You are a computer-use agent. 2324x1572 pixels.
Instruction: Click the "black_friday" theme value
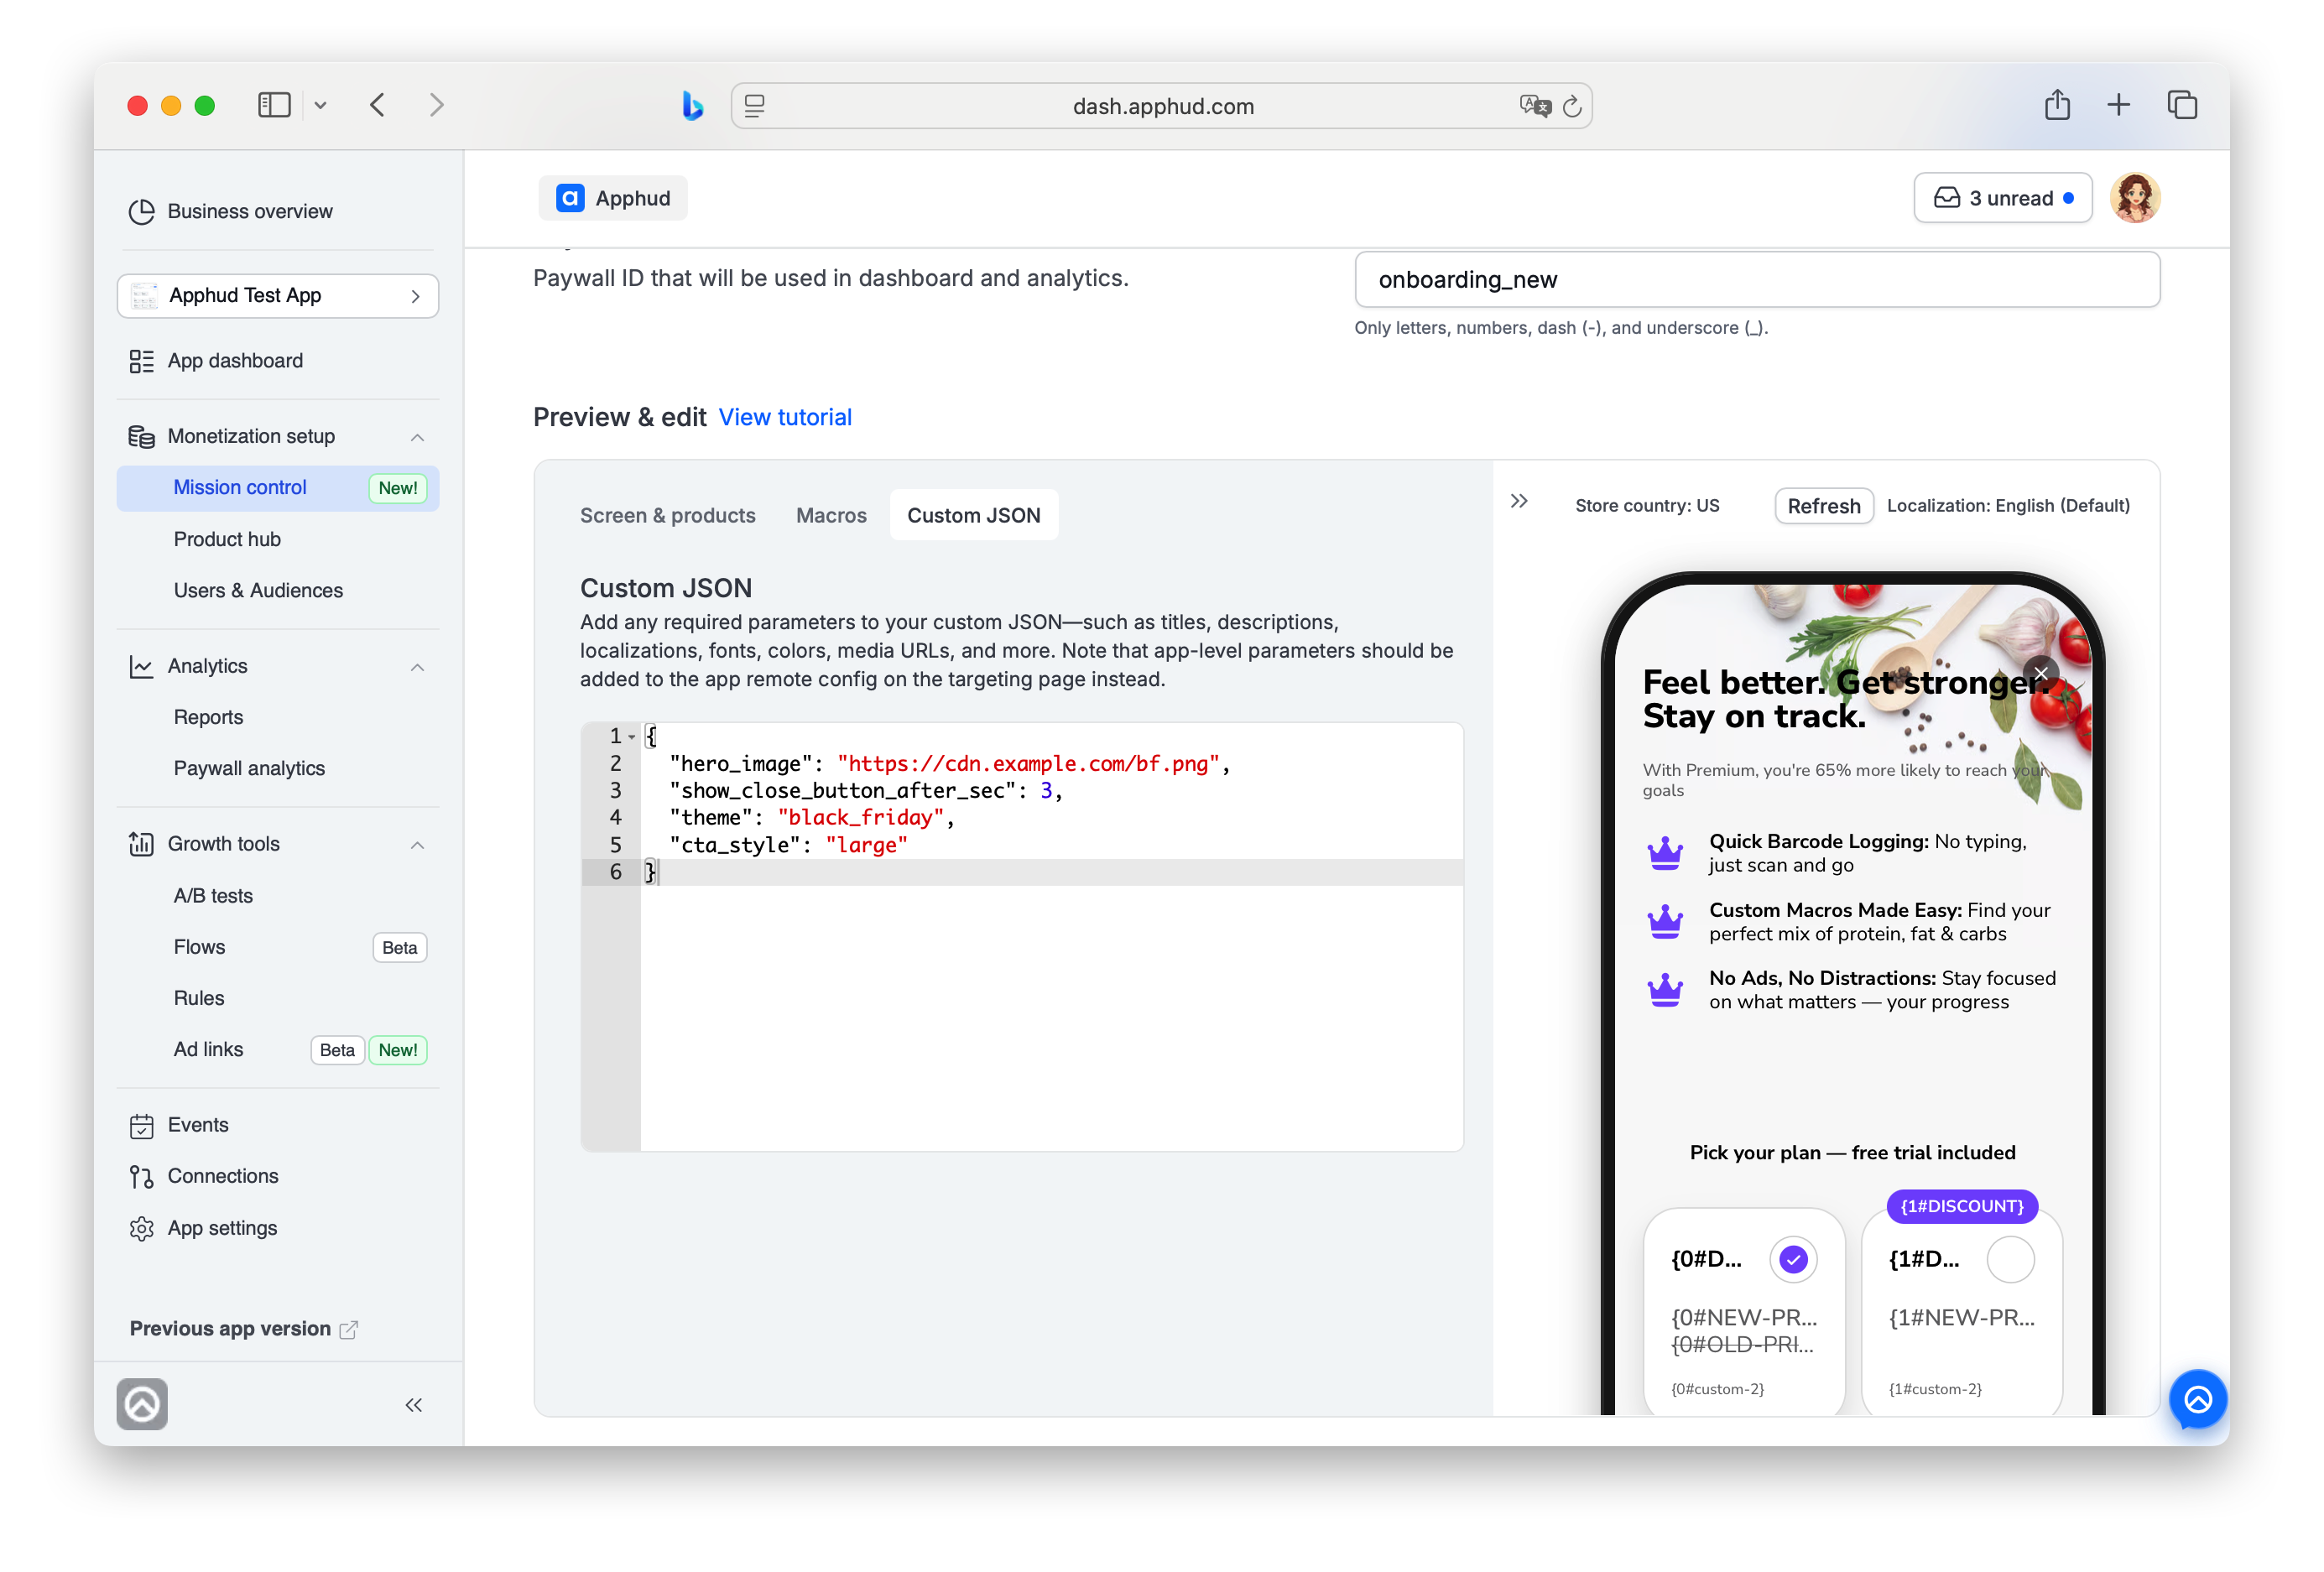[860, 818]
